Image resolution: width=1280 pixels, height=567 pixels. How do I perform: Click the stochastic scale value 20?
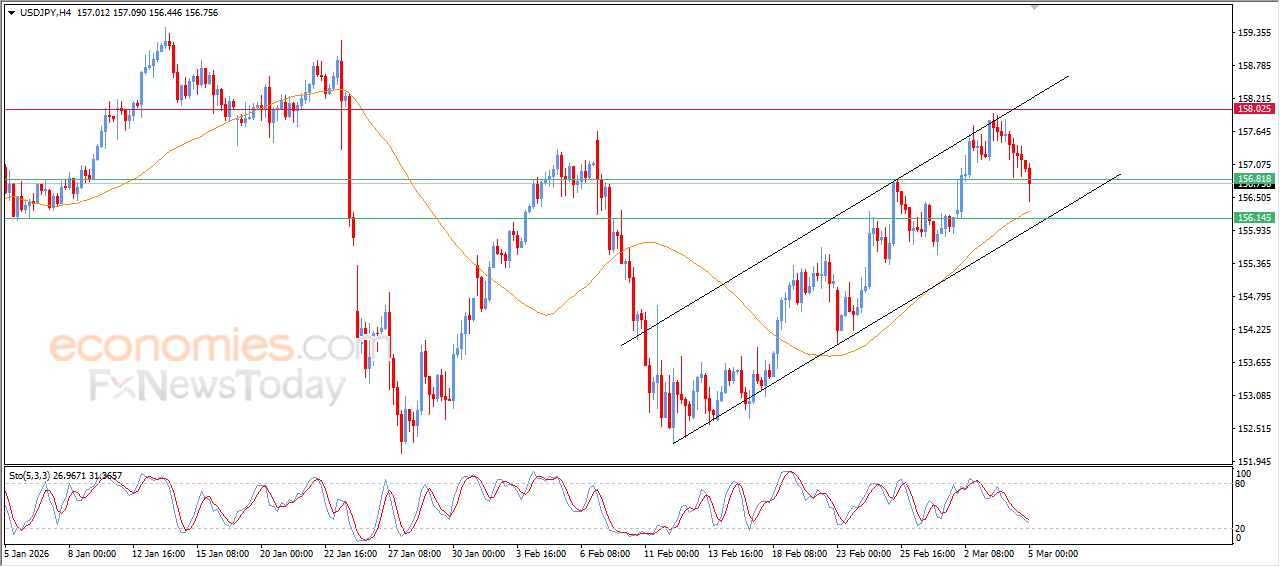point(1243,528)
